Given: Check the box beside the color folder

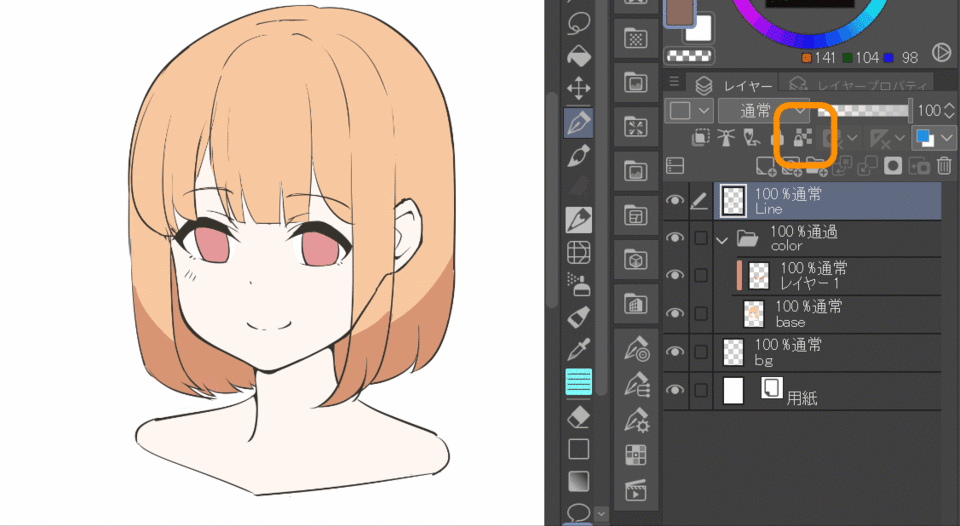Looking at the screenshot, I should 701,238.
